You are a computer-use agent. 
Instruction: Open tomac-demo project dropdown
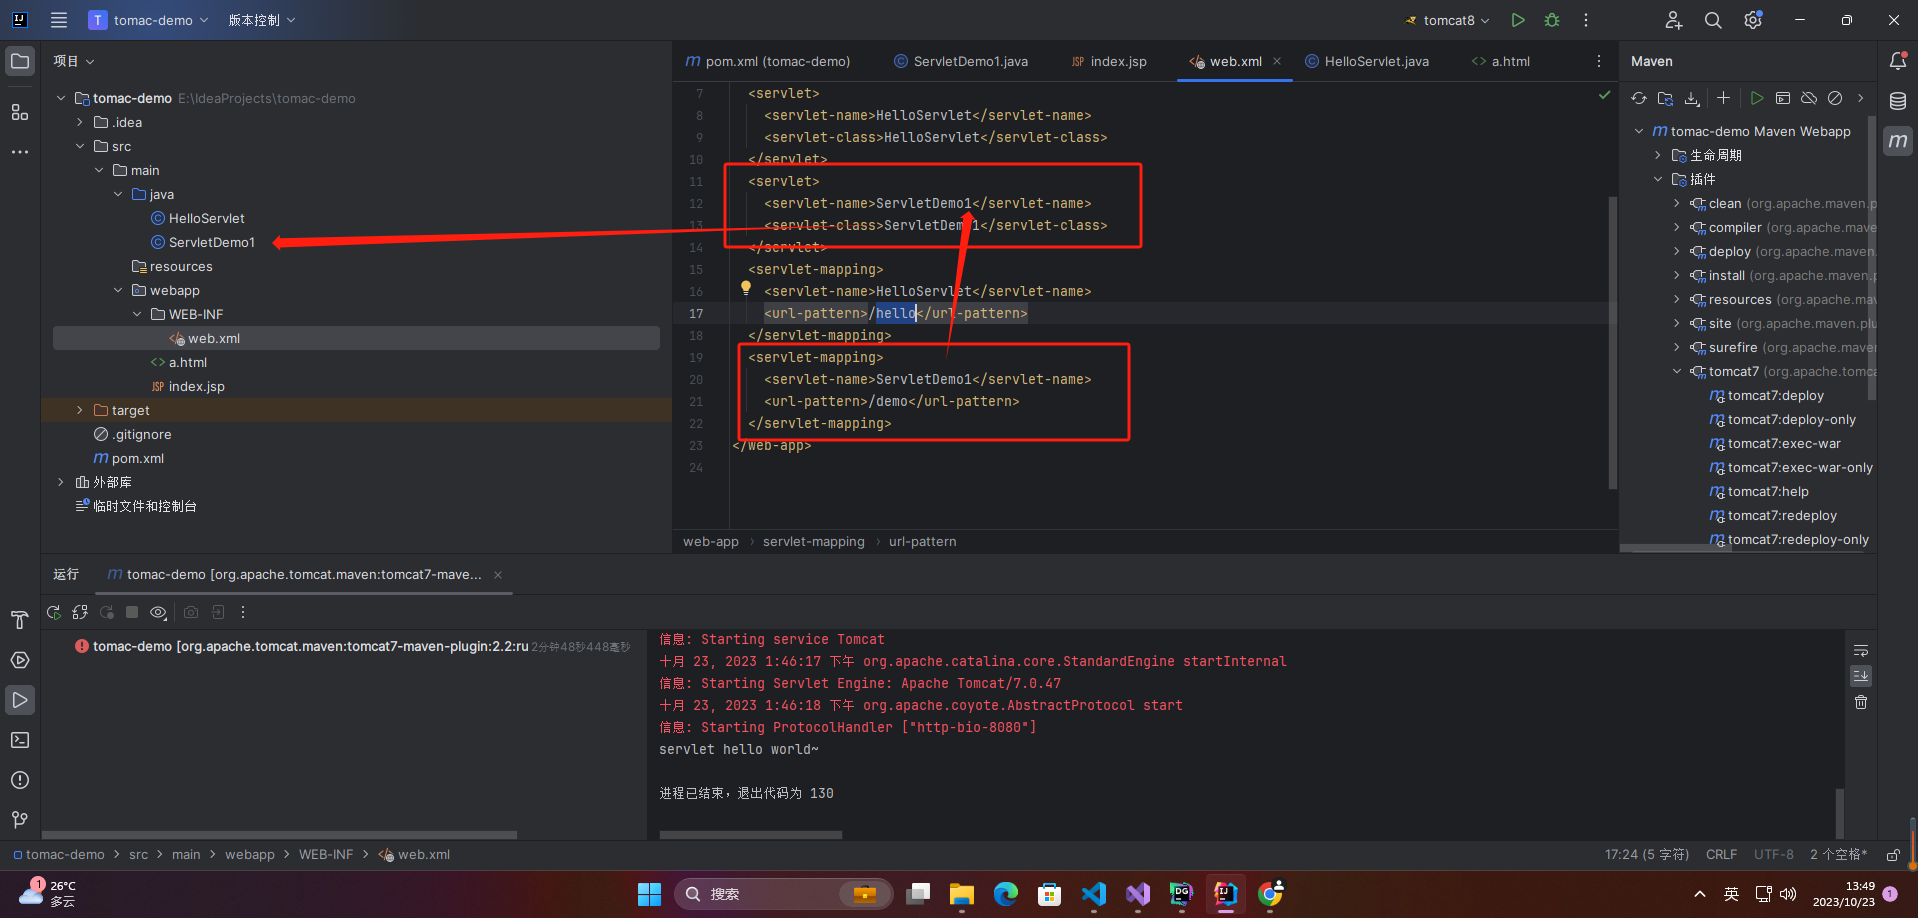coord(148,20)
